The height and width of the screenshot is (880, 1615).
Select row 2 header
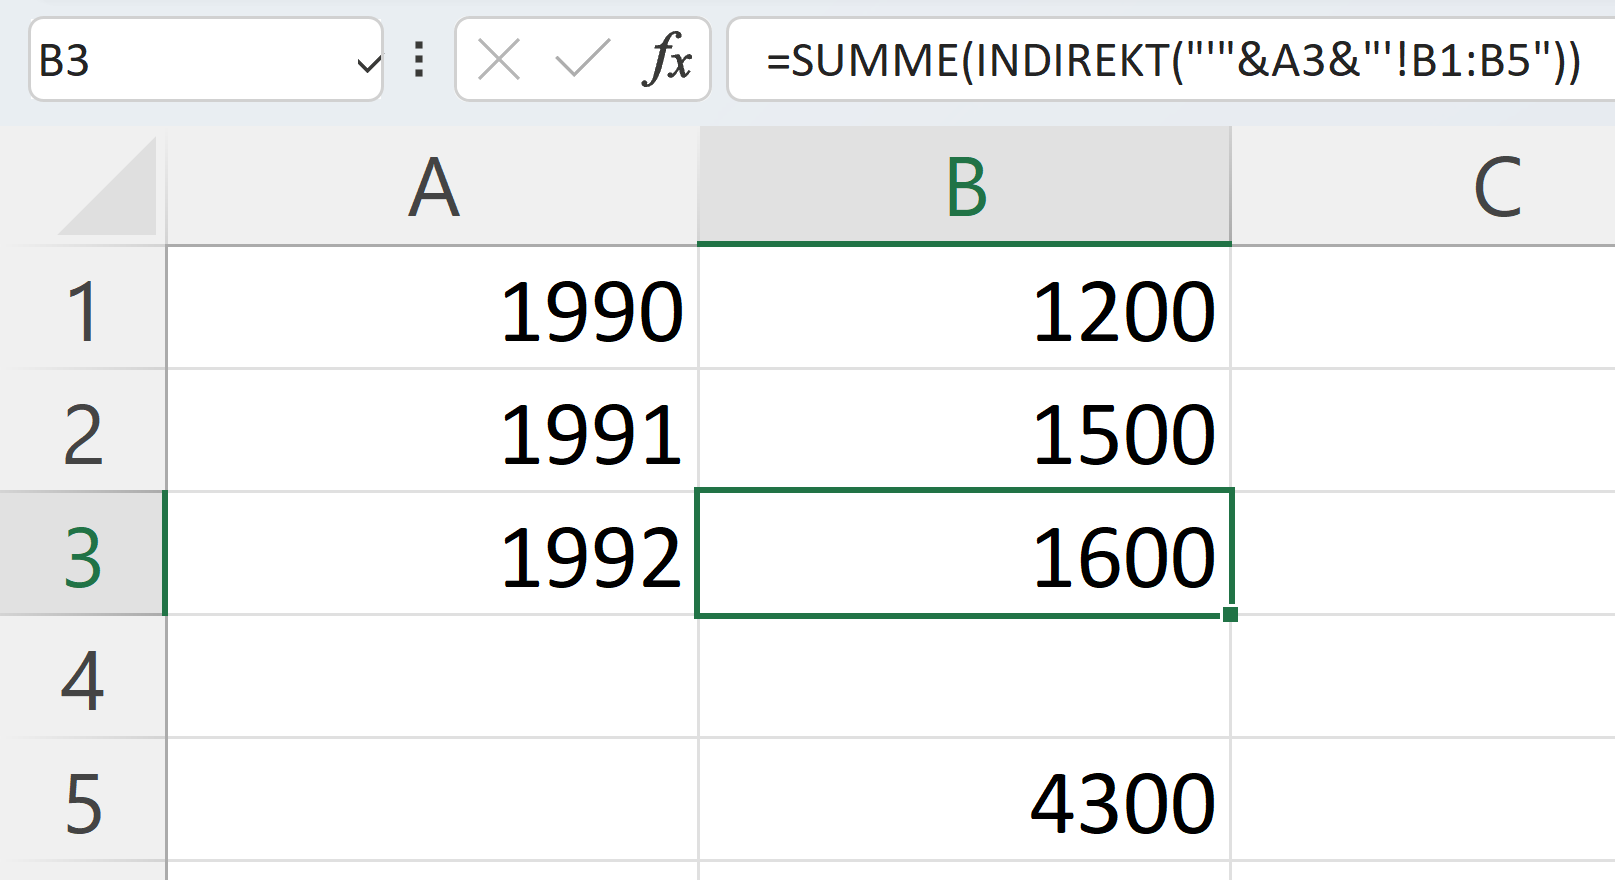[82, 431]
